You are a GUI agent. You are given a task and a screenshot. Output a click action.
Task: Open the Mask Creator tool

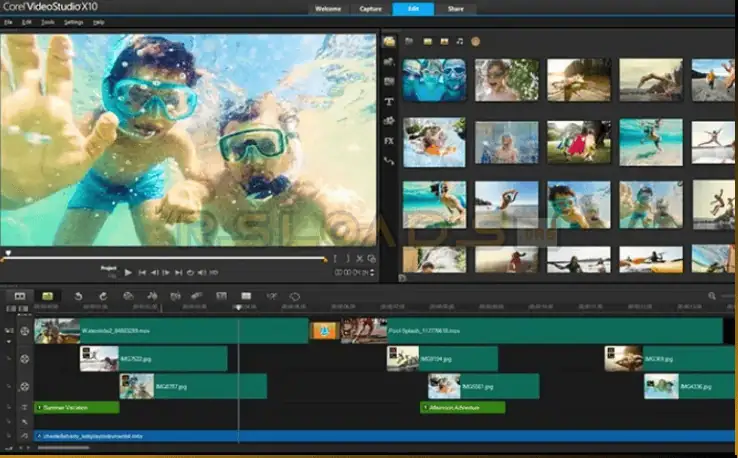295,296
